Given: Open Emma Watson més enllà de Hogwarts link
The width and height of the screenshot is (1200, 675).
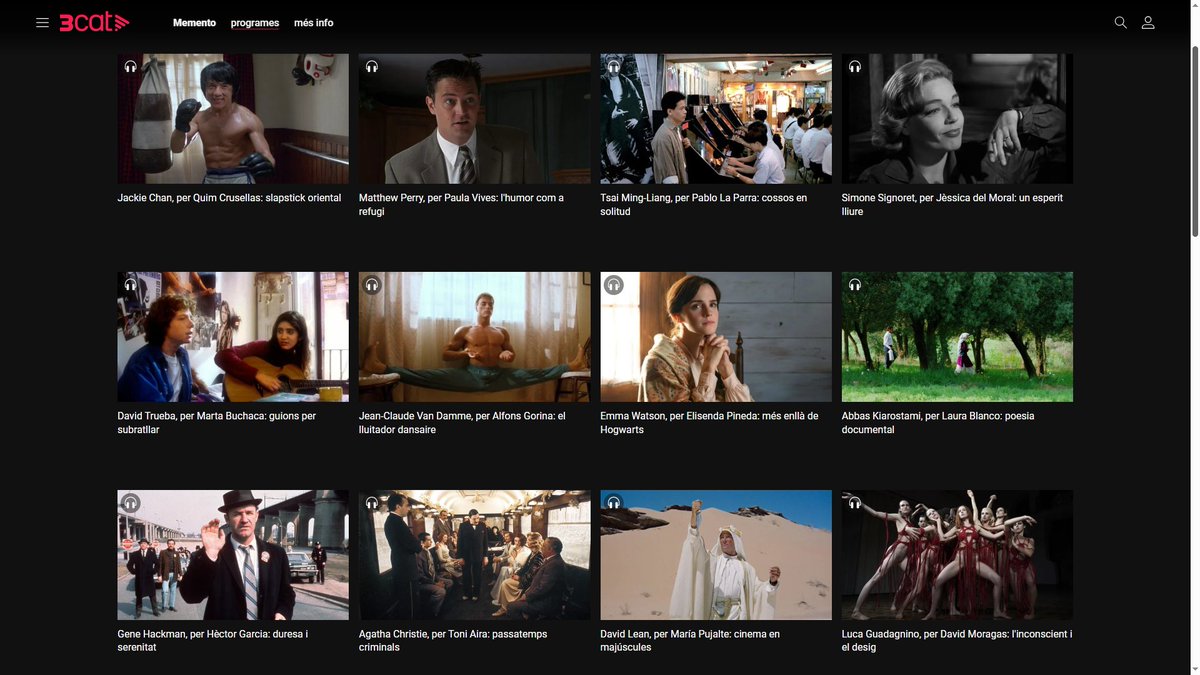Looking at the screenshot, I should click(709, 423).
